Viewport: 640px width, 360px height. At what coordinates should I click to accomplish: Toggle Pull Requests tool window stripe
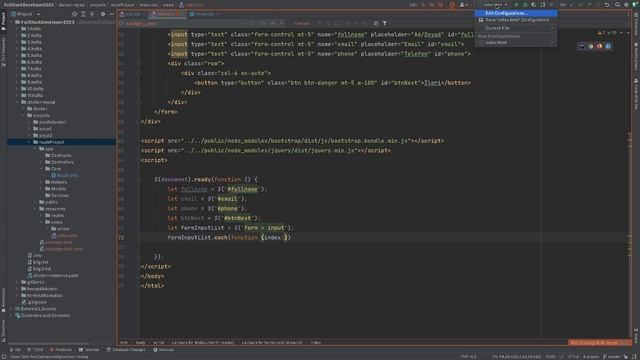pyautogui.click(x=3, y=52)
